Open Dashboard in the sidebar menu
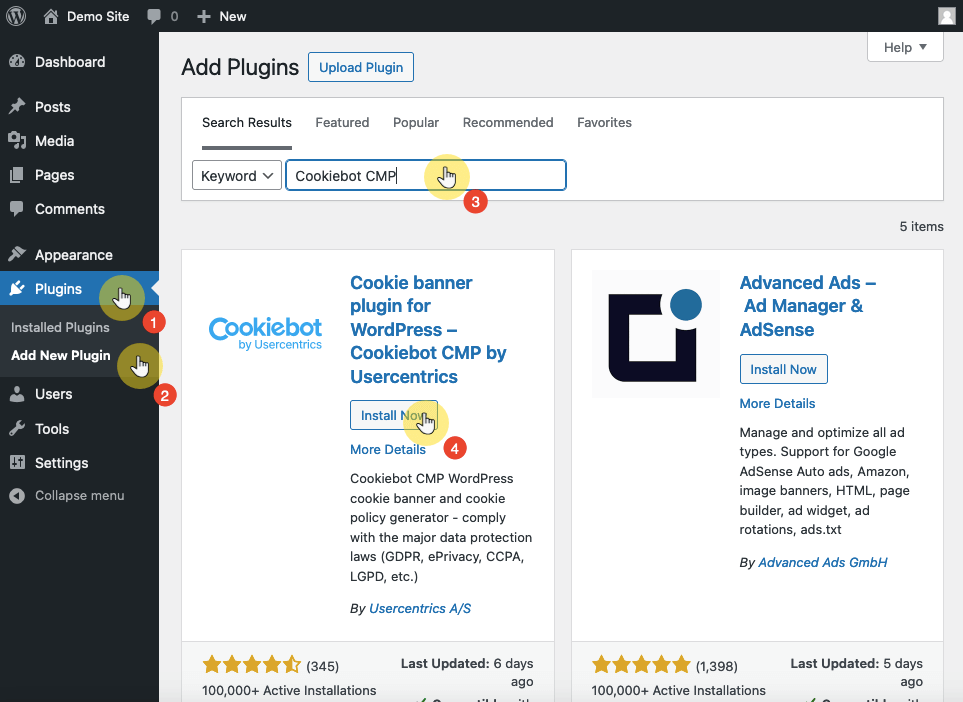This screenshot has width=963, height=702. (79, 62)
